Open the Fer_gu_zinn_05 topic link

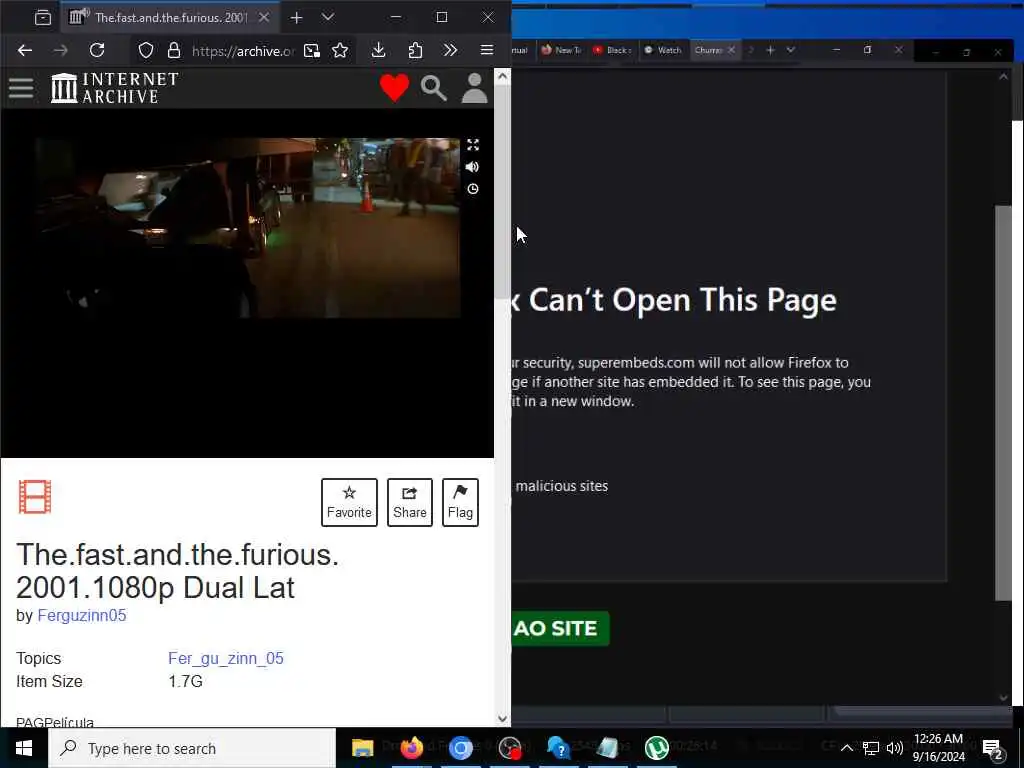pyautogui.click(x=226, y=658)
